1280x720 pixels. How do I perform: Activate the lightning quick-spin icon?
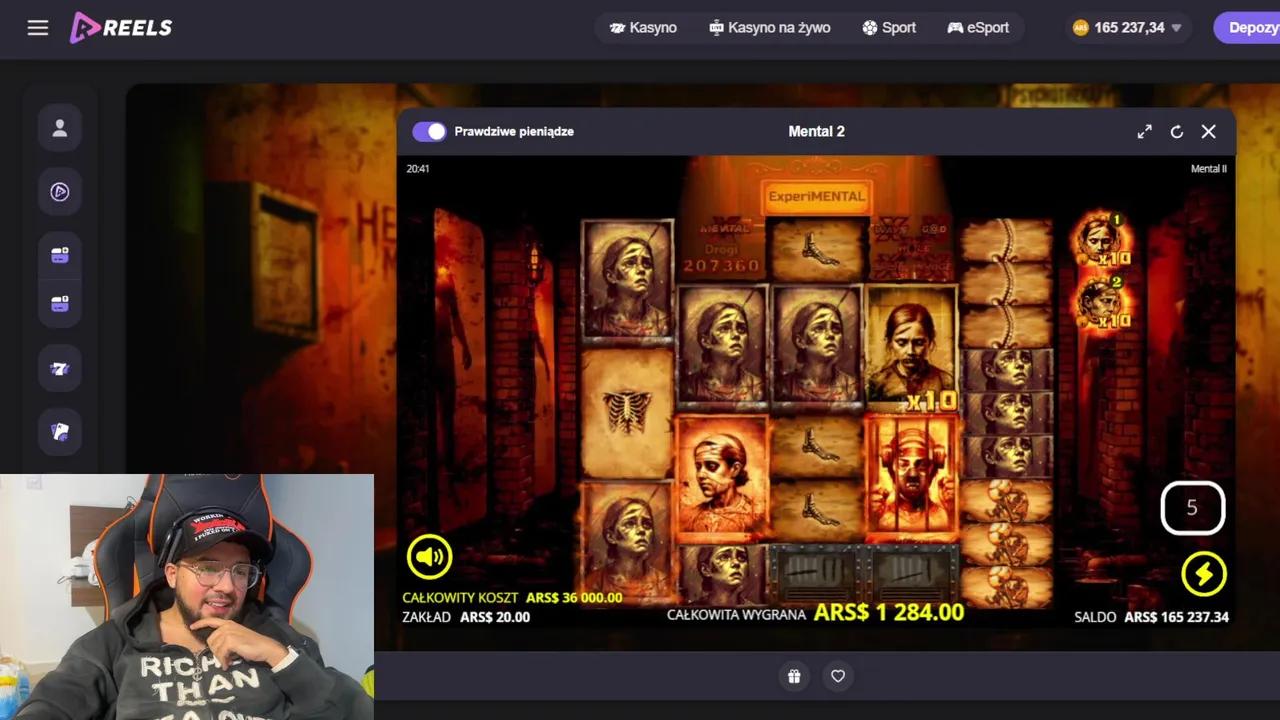click(1204, 574)
